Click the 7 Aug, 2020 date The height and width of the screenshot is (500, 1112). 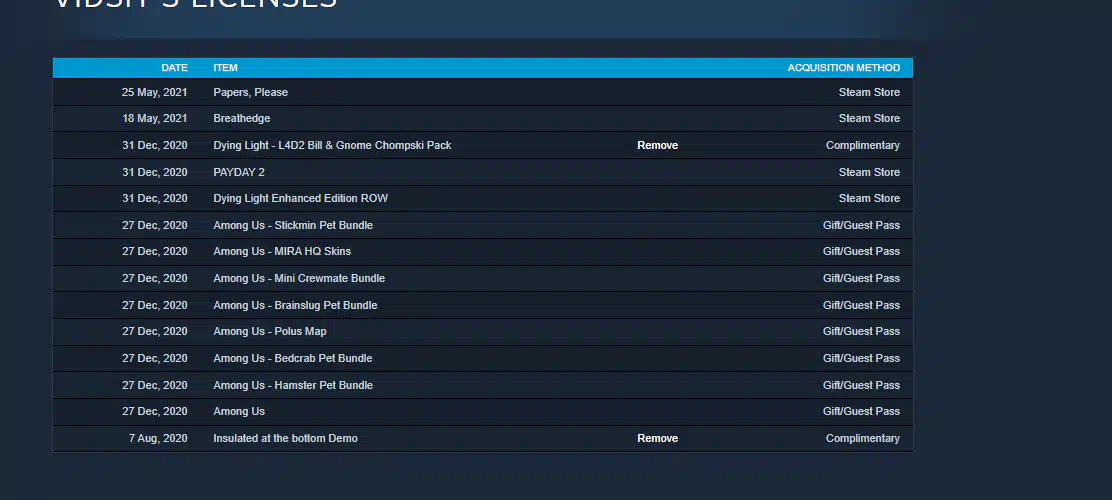click(x=158, y=438)
